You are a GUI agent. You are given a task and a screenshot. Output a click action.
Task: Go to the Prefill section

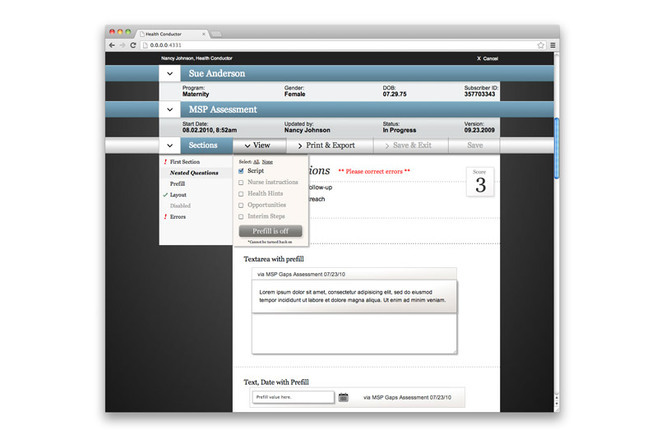point(178,184)
